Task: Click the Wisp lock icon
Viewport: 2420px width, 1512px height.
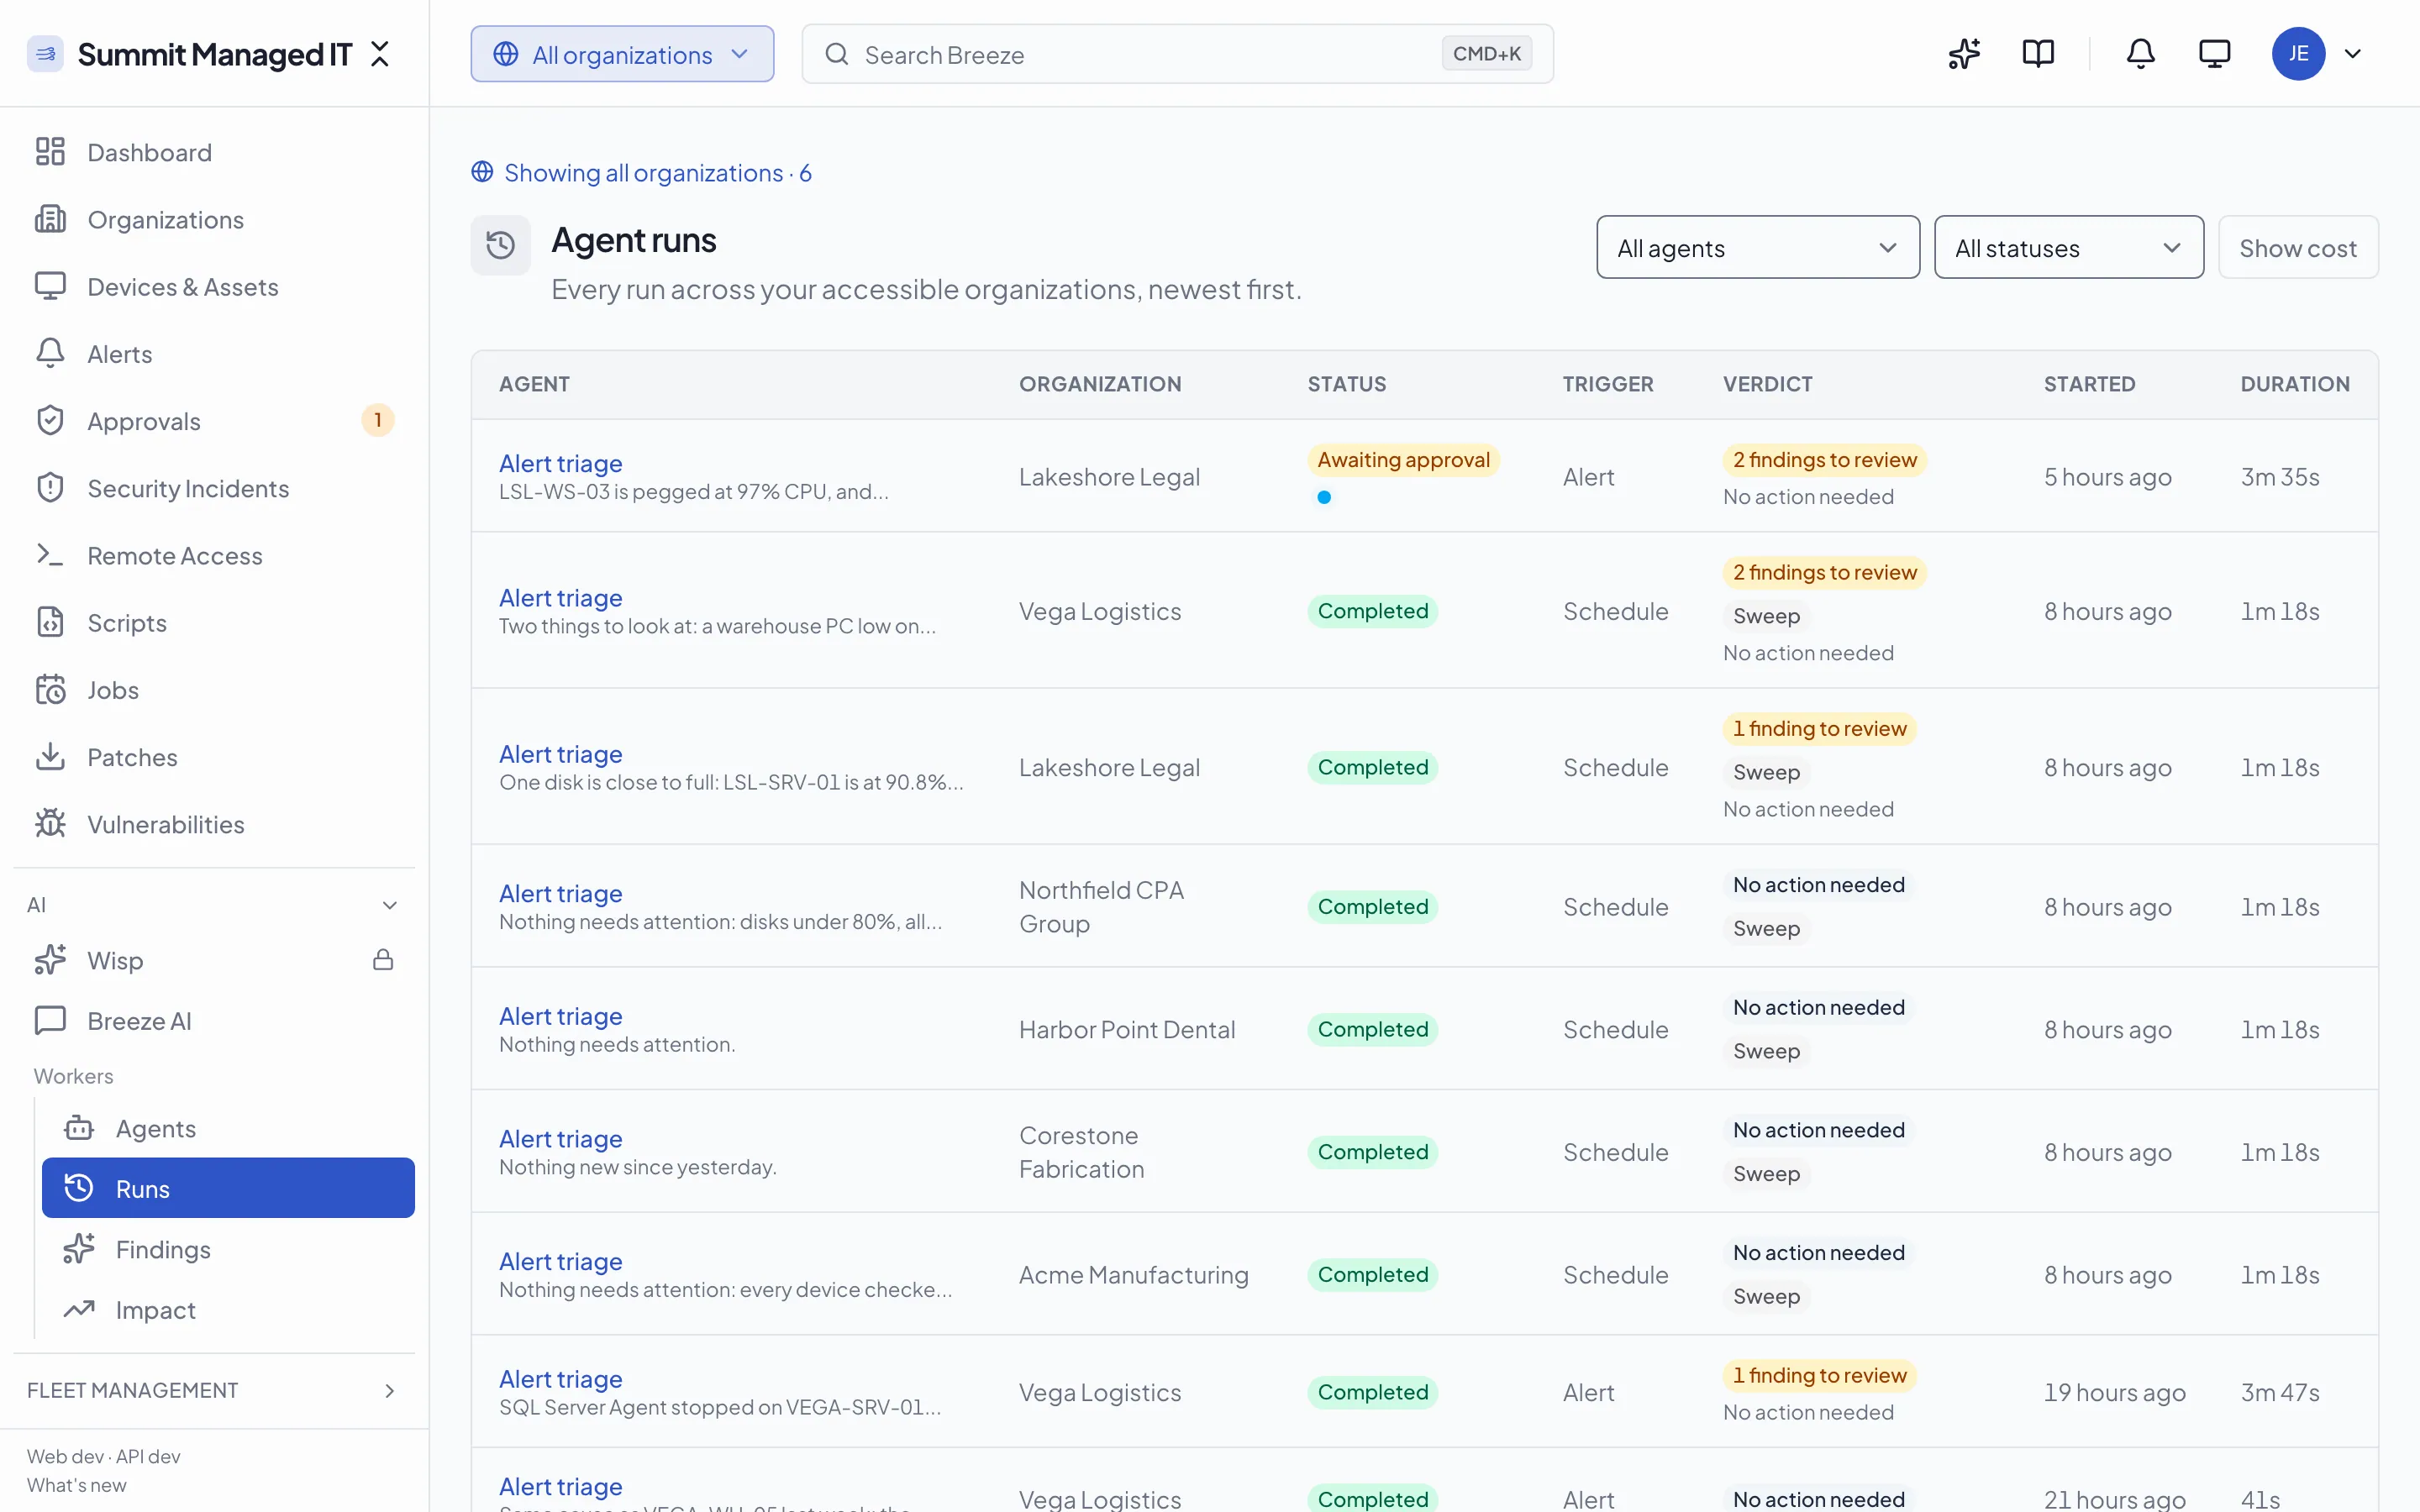Action: 383,960
